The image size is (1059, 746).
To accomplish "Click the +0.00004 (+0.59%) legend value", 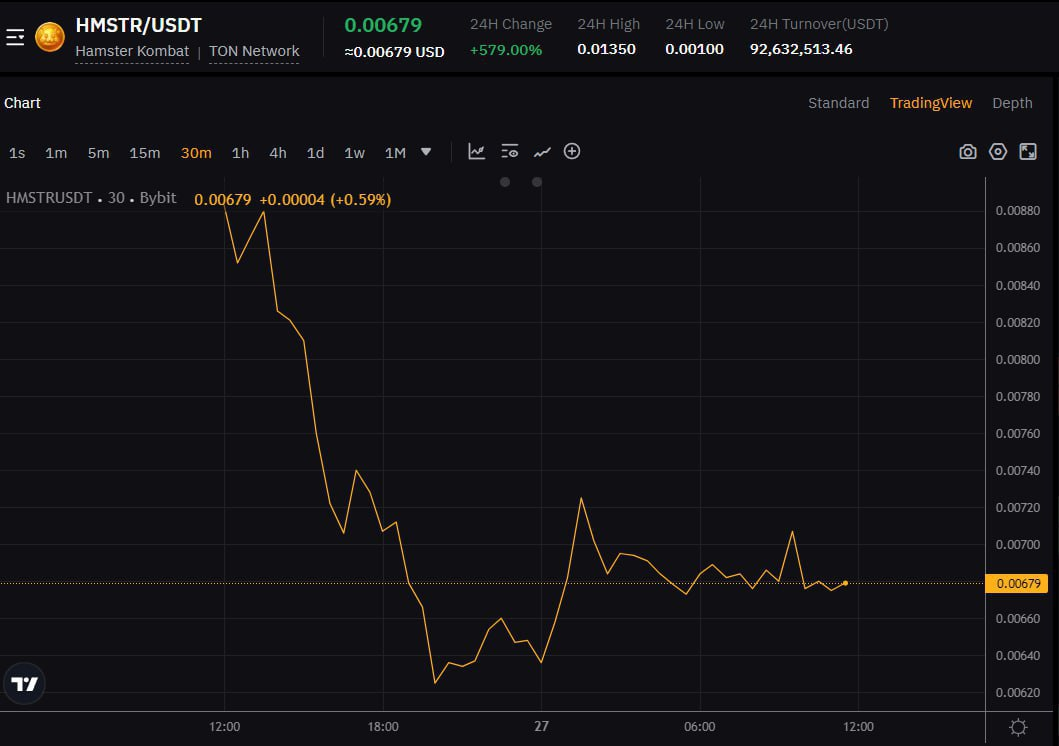I will (x=326, y=200).
